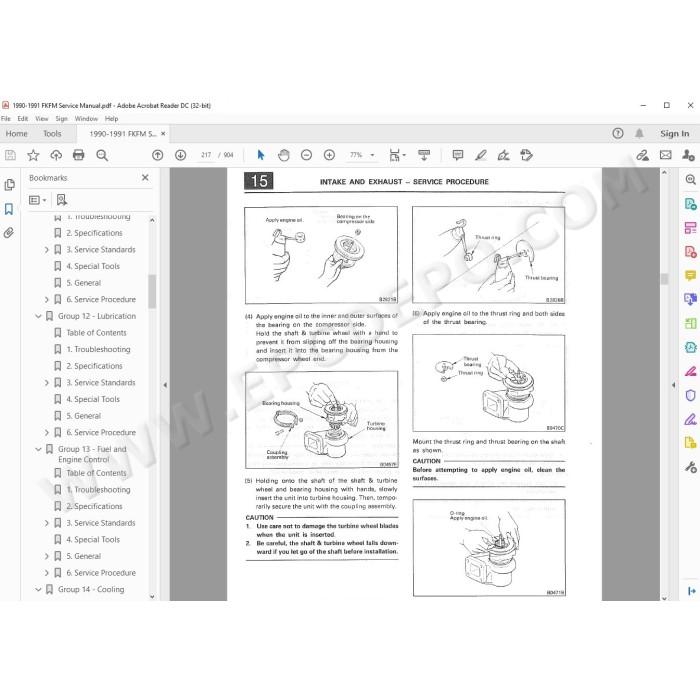Open Group 12 Table of Contents bookmark
The height and width of the screenshot is (700, 700).
pos(96,333)
